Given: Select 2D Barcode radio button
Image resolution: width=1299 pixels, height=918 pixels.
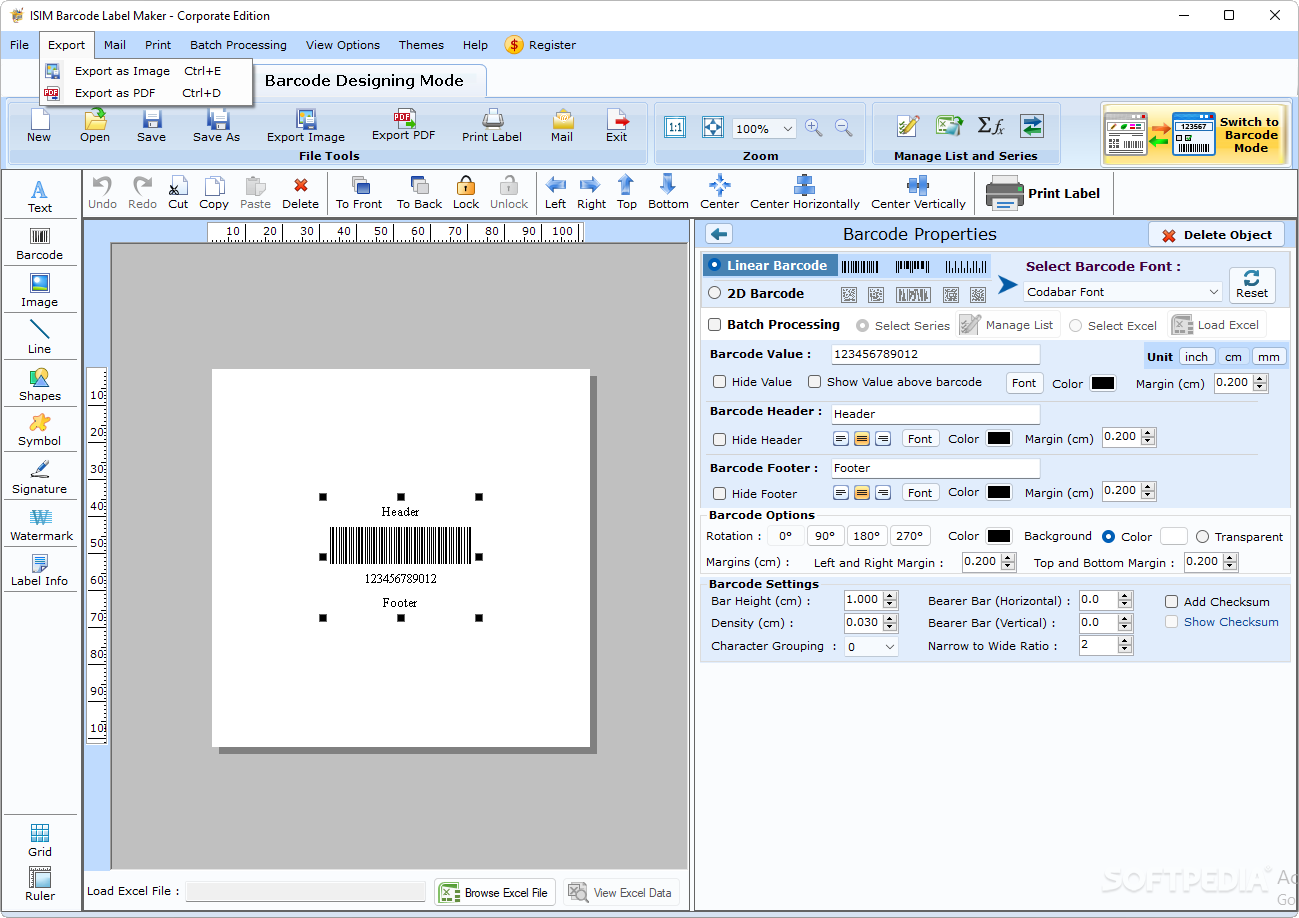Looking at the screenshot, I should (x=714, y=293).
